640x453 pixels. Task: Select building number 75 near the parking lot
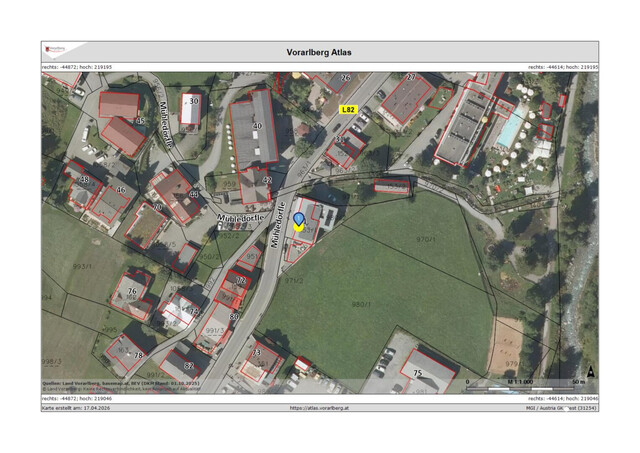417,374
